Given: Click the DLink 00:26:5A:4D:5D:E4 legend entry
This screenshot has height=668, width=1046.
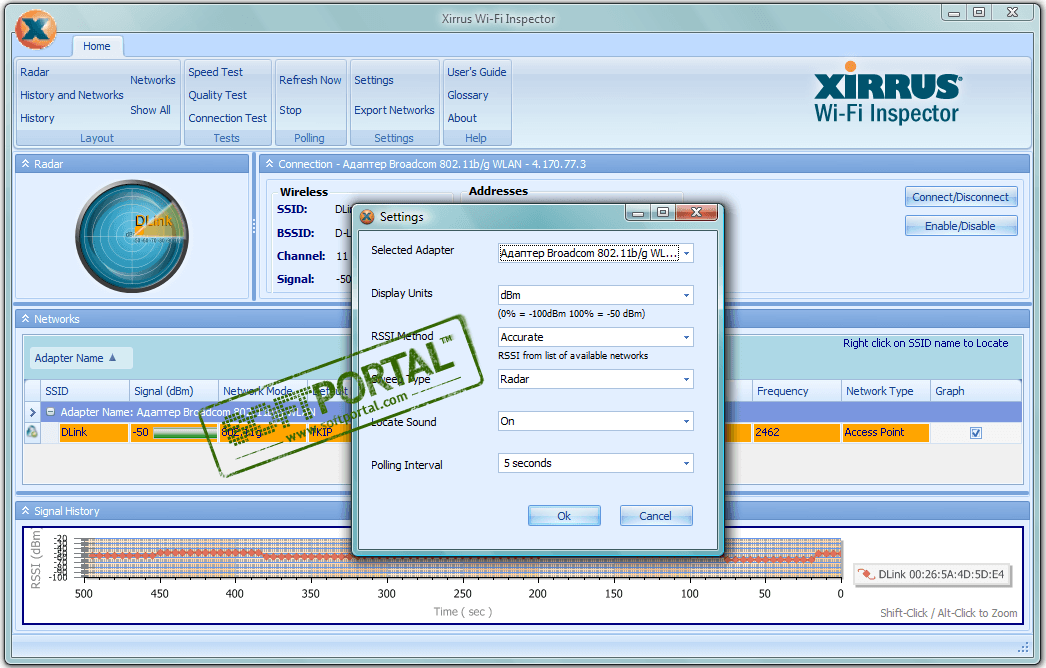Looking at the screenshot, I should tap(933, 574).
